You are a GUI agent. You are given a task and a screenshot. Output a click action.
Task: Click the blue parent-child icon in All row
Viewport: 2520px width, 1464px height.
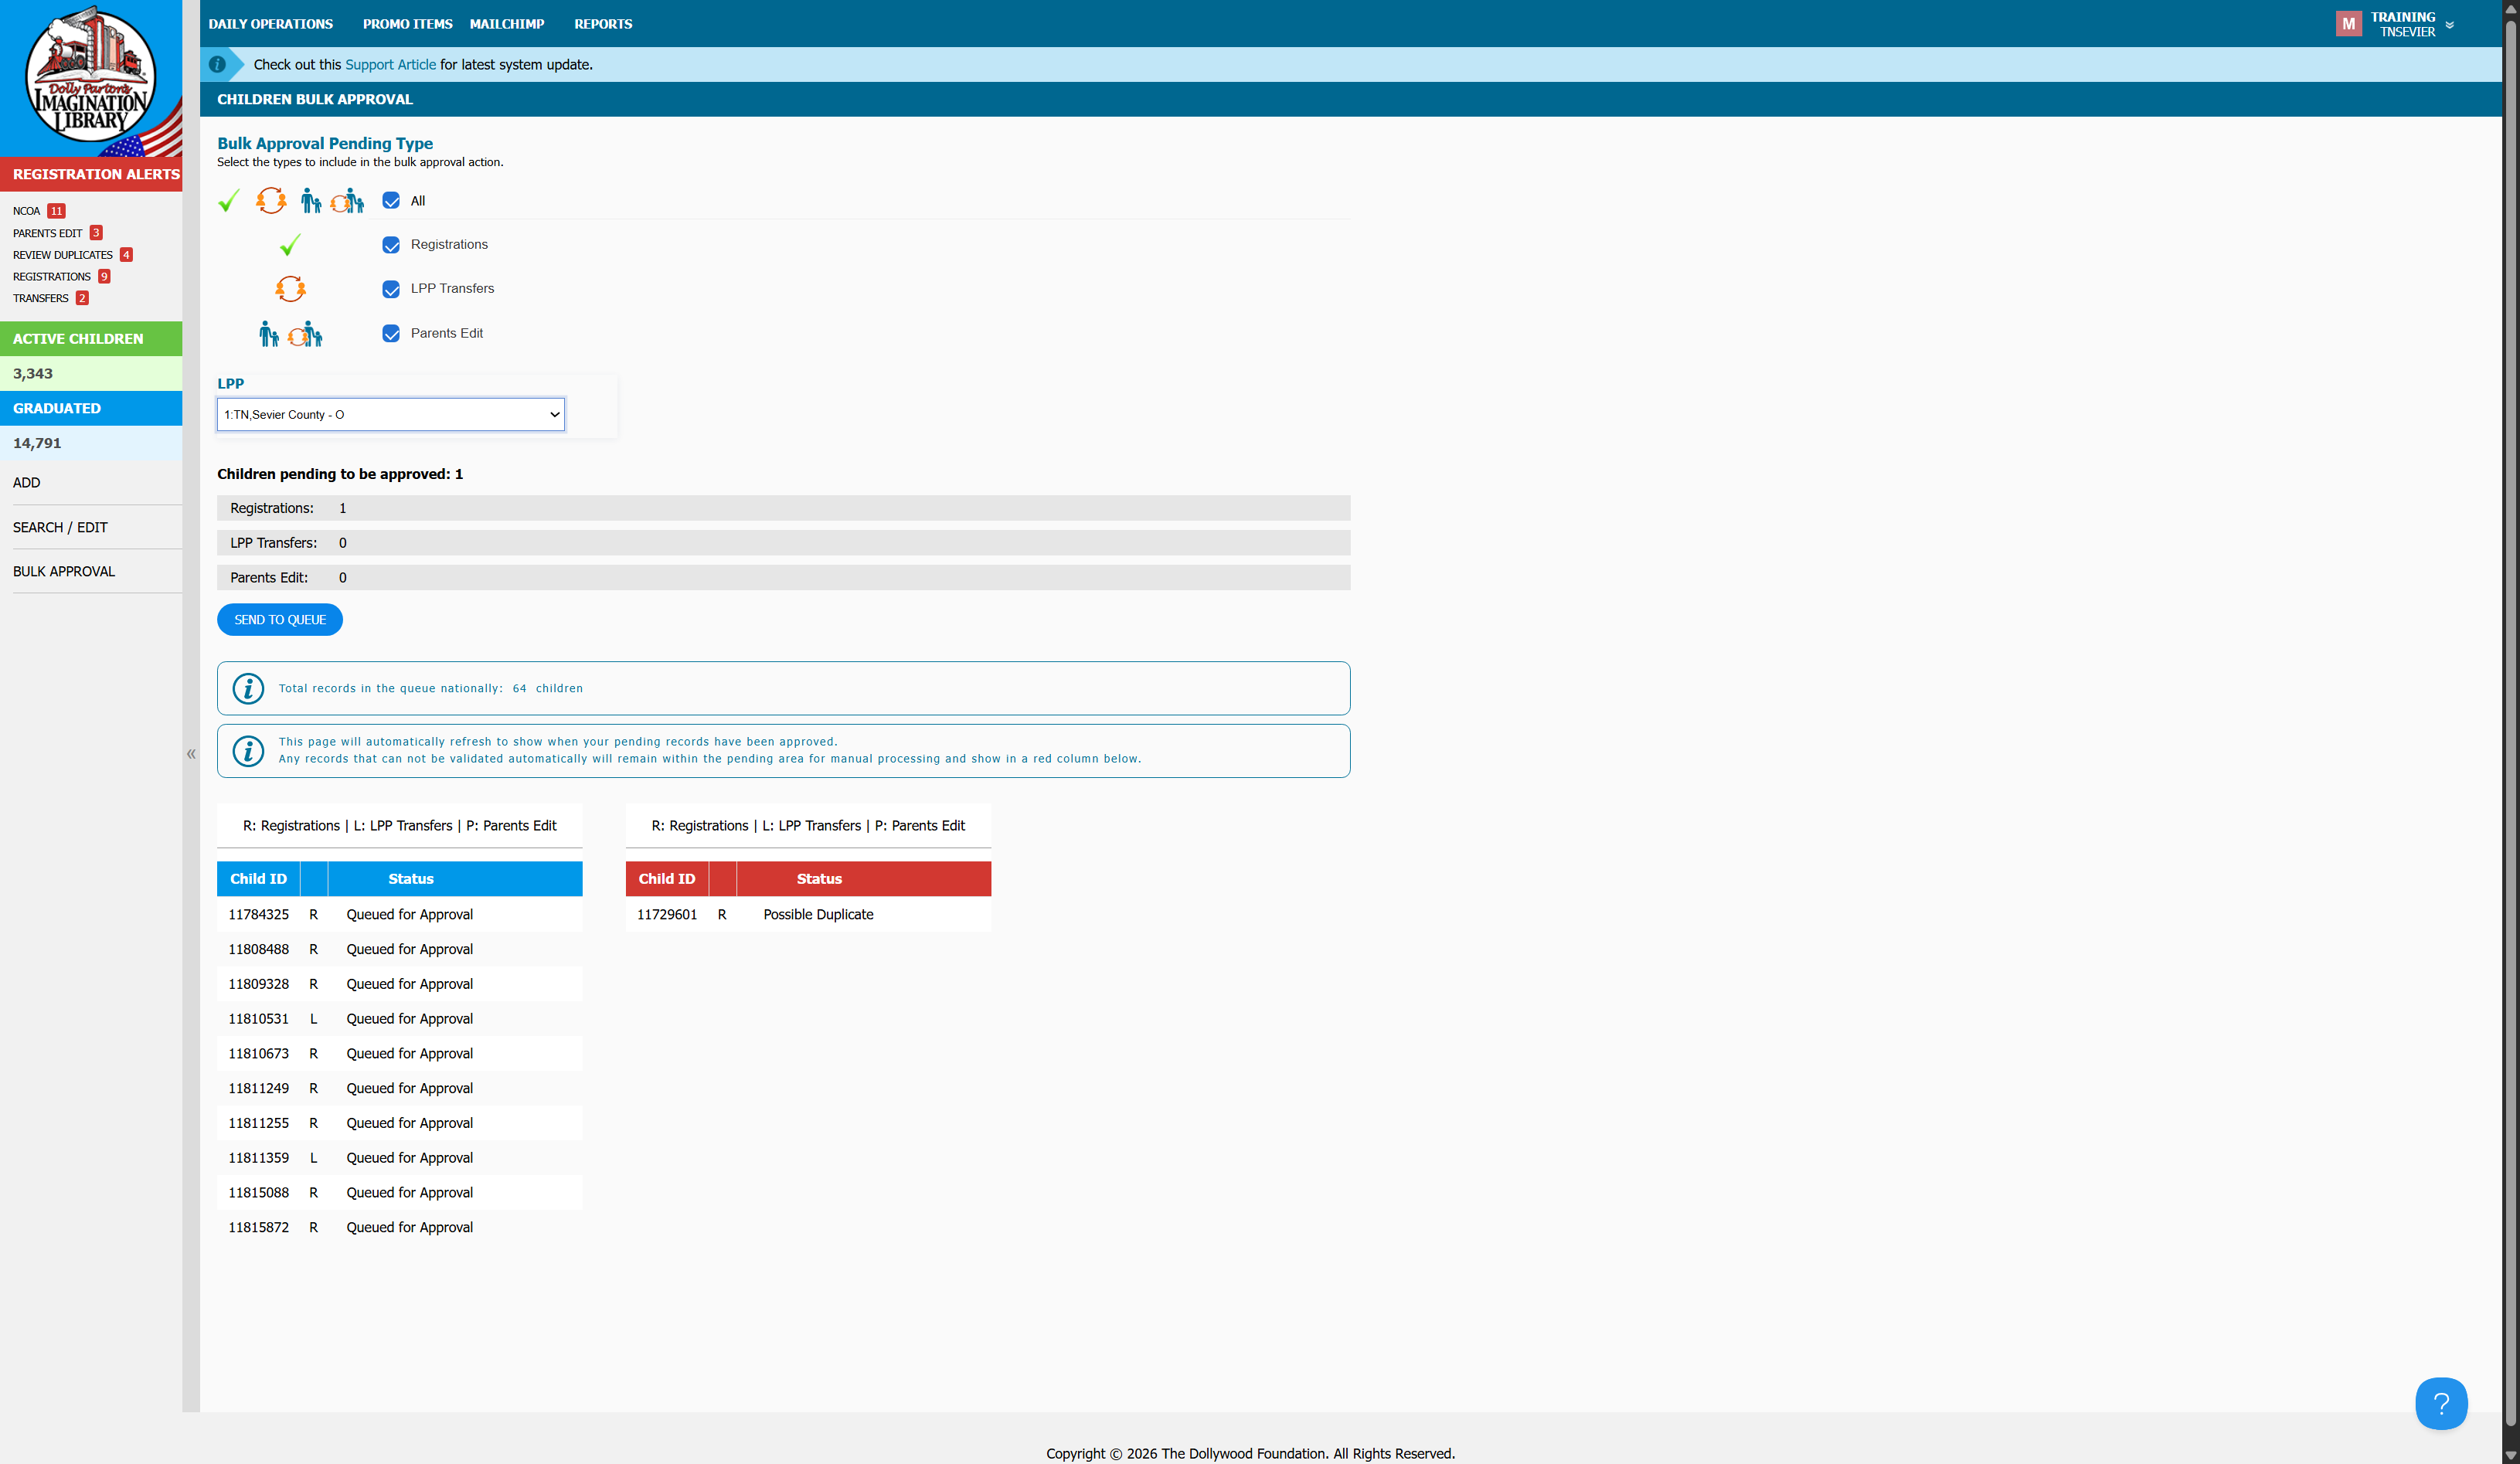[311, 201]
